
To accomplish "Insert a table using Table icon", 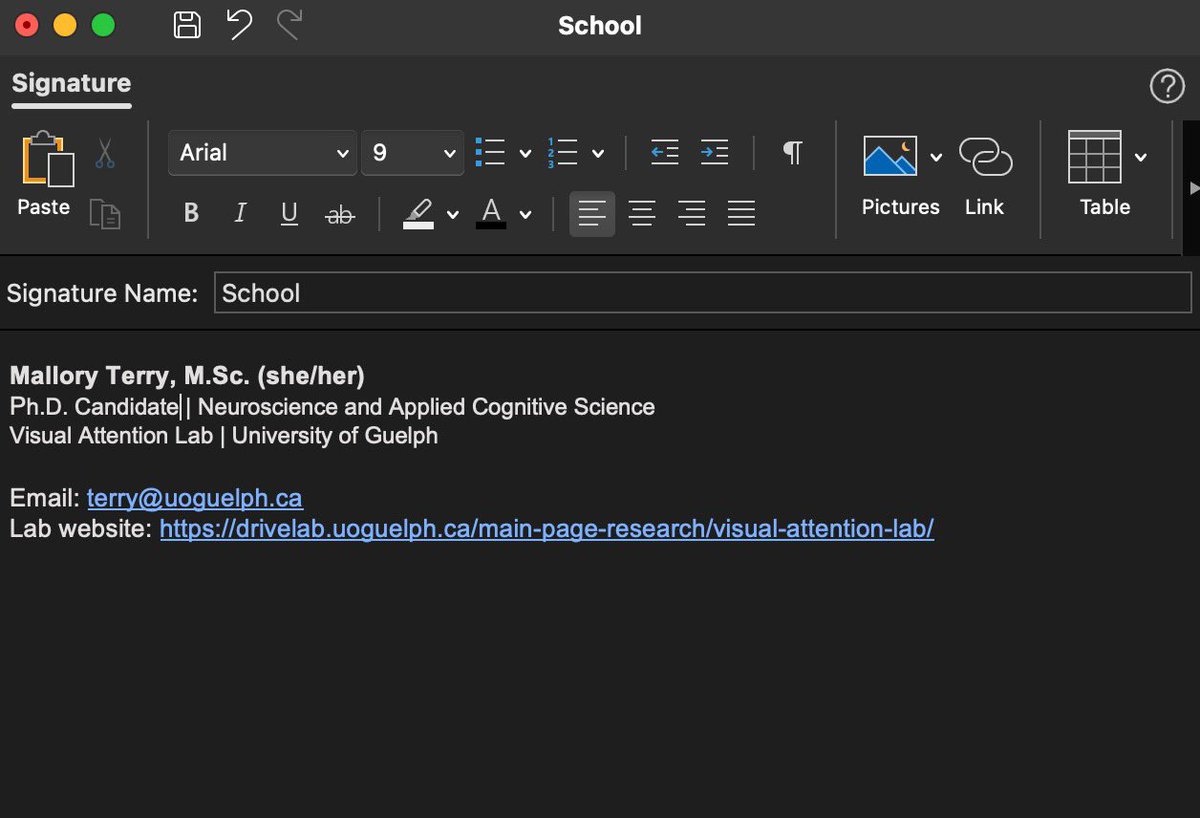I will (x=1094, y=157).
